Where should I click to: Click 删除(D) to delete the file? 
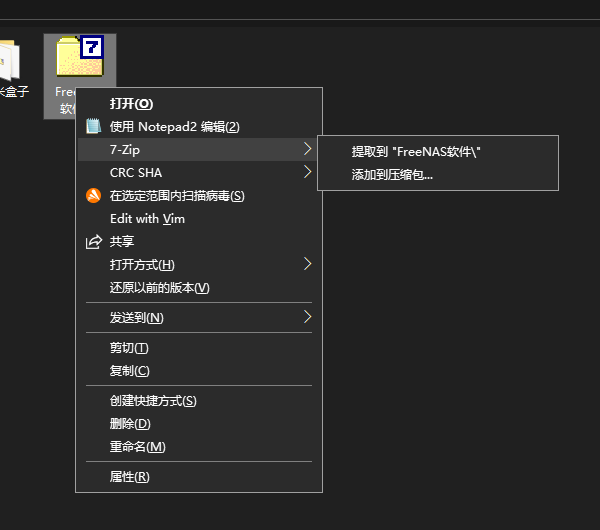point(130,424)
